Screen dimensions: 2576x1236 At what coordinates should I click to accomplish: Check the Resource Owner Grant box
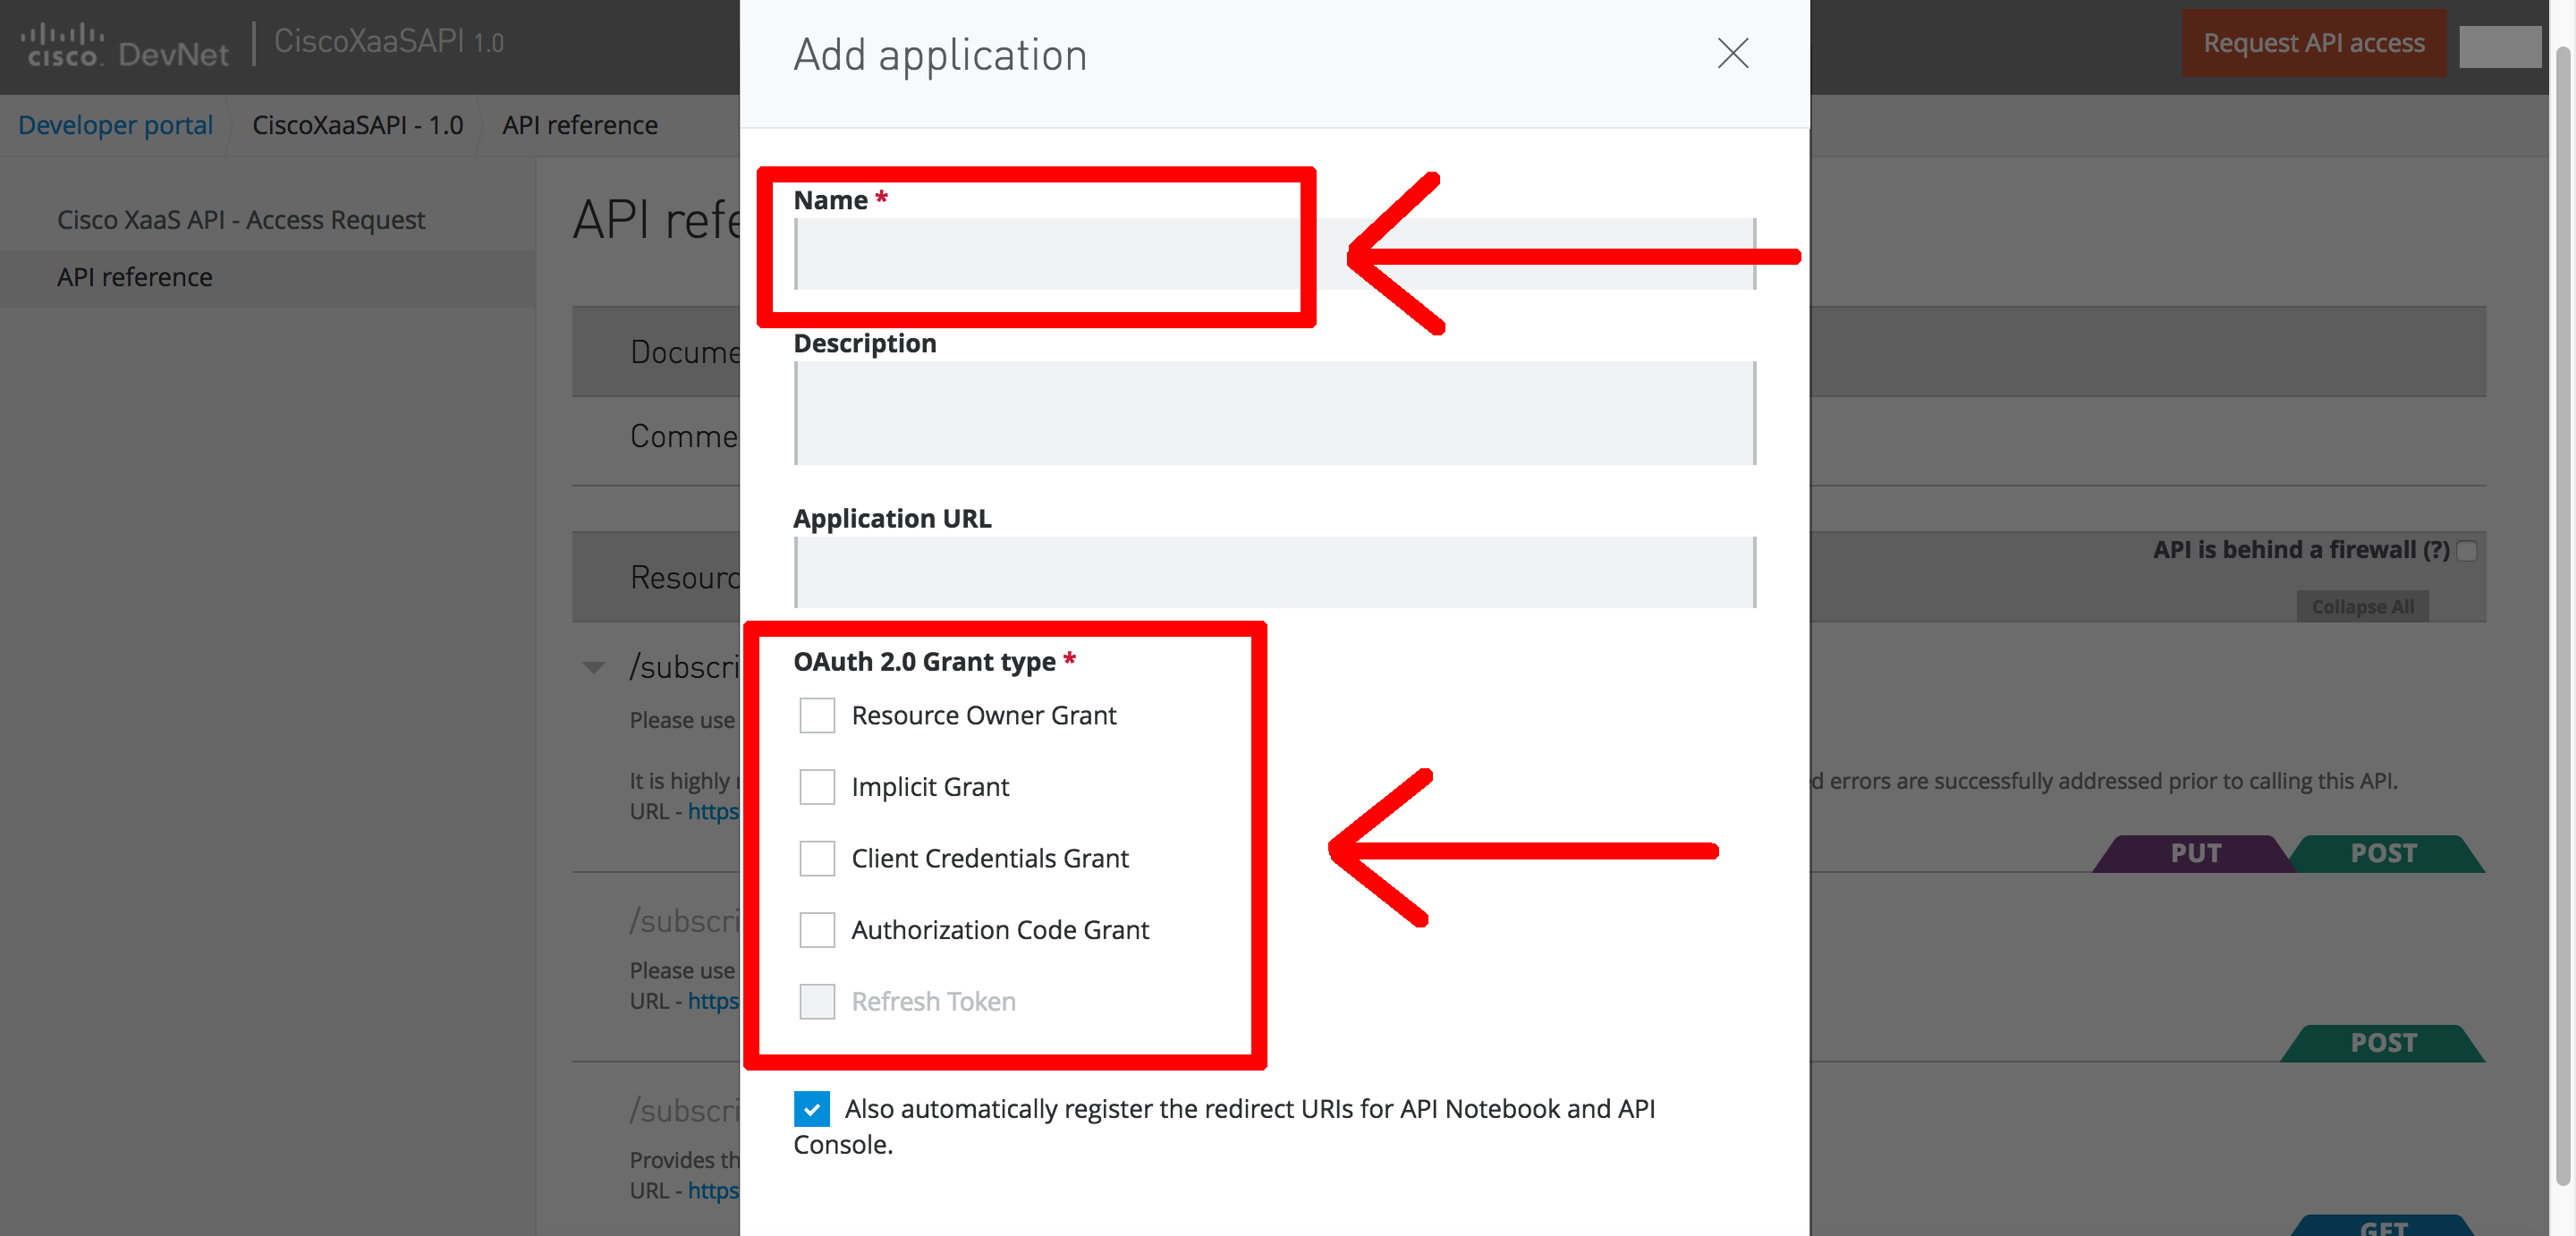(817, 715)
